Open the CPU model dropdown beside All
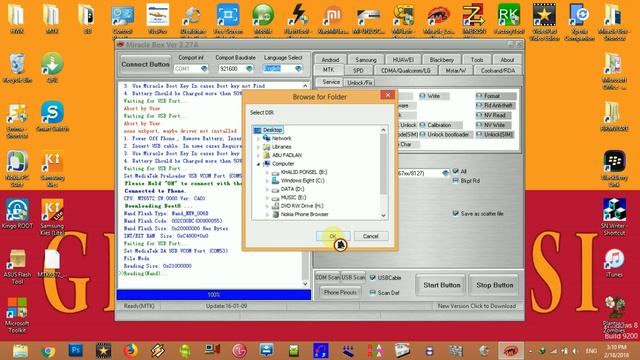 (445, 173)
